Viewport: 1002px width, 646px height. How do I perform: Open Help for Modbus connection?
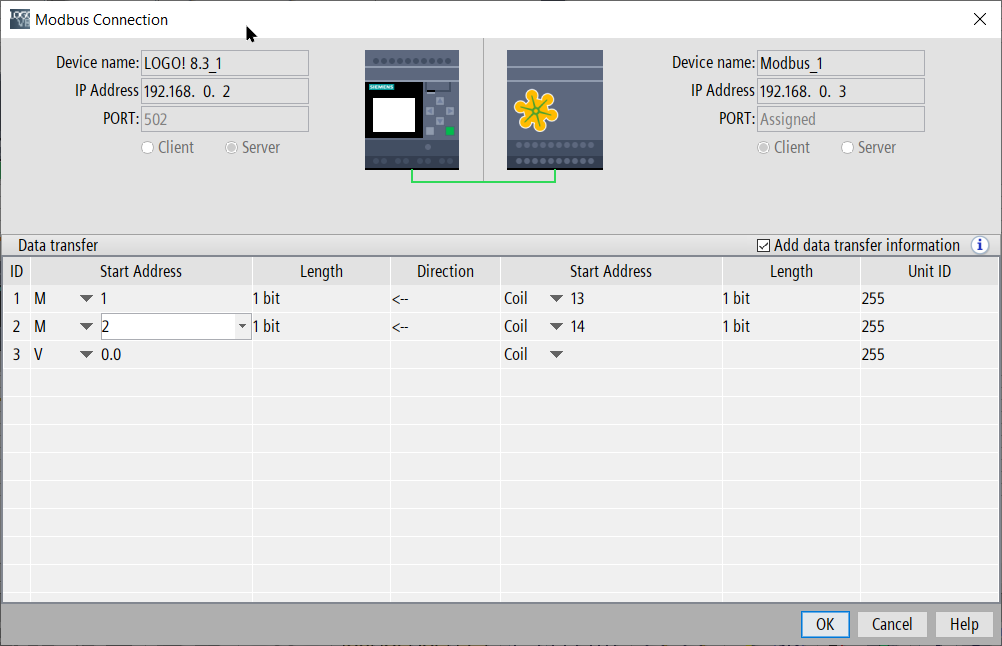964,624
